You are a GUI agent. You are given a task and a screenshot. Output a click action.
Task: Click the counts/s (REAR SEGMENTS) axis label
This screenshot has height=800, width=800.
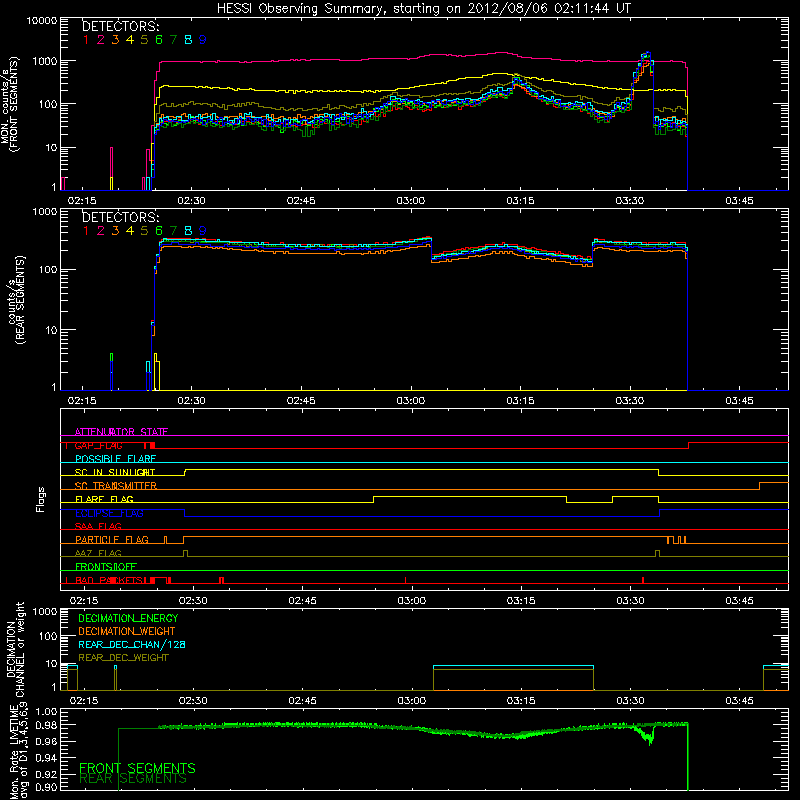15,300
